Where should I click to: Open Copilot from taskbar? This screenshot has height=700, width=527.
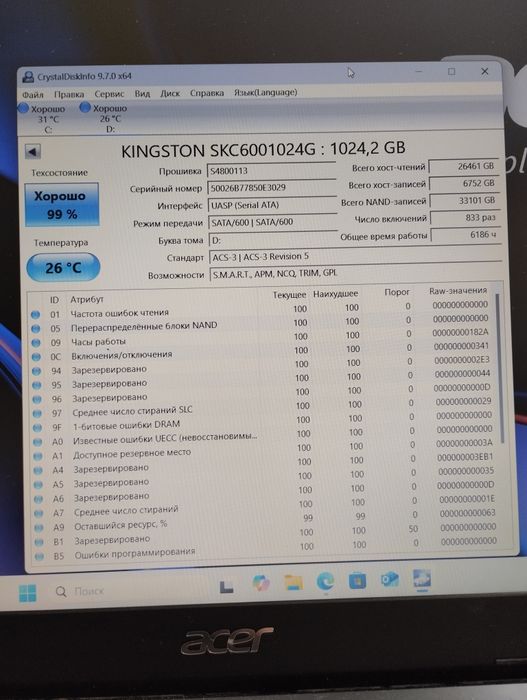click(261, 583)
